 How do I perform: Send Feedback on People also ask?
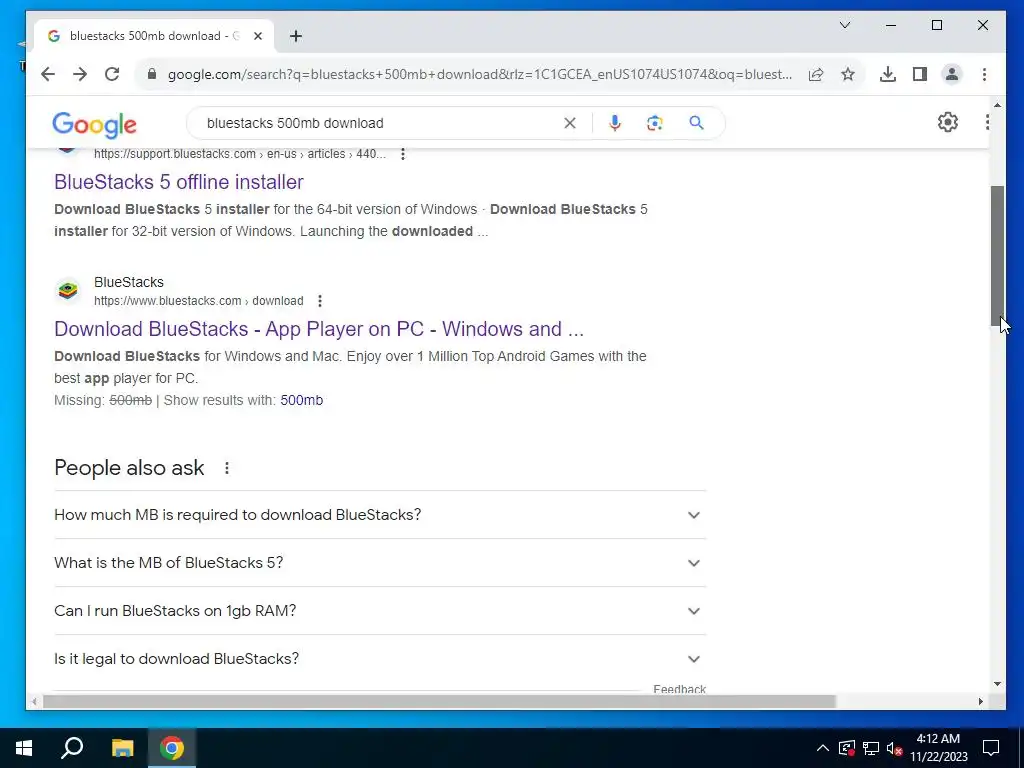[679, 689]
